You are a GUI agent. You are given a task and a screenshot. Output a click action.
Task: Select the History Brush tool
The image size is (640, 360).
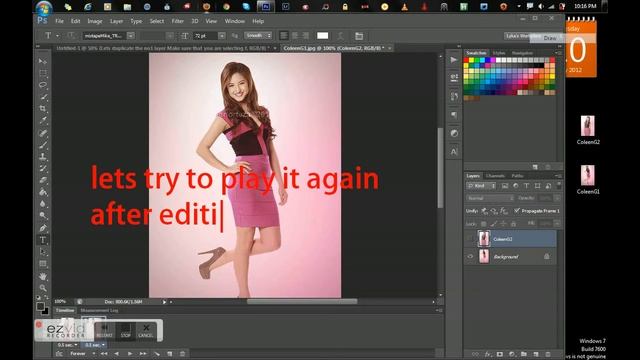point(42,169)
